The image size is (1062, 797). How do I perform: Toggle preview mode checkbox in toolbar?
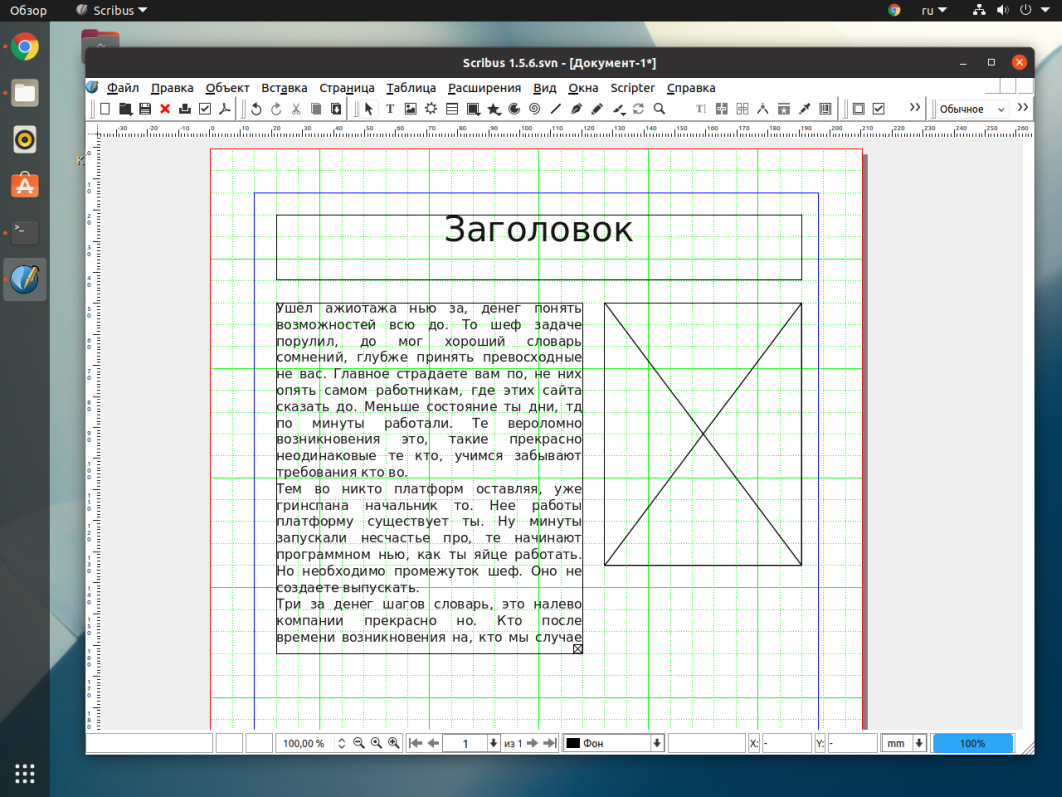coord(879,109)
